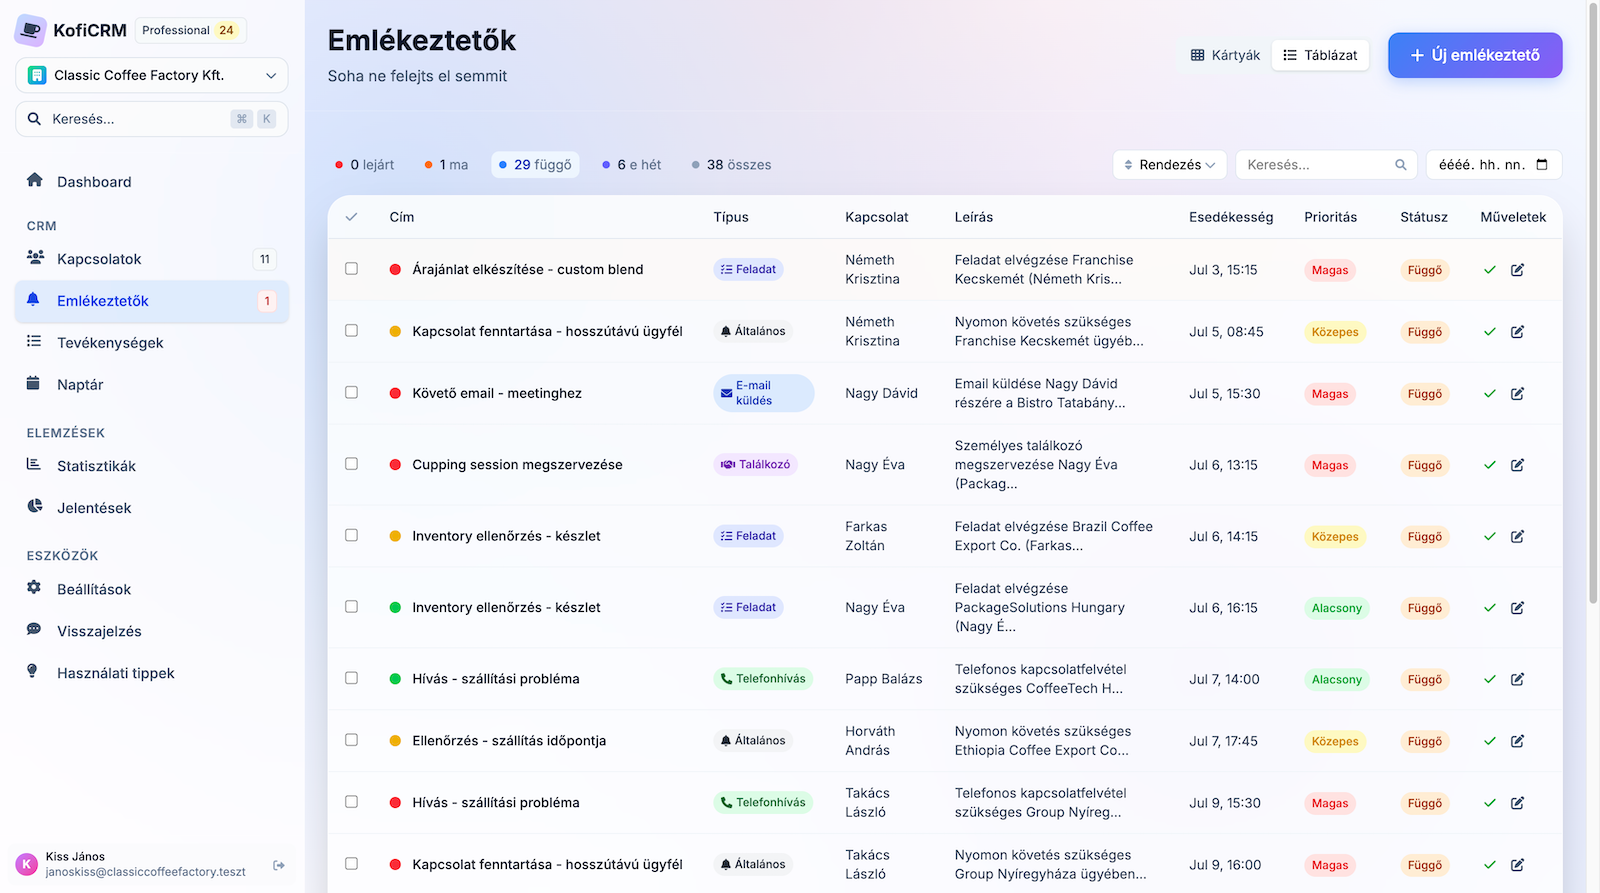
Task: Check the Ellenőrzés - szállítás időpontja checkbox
Action: pos(351,740)
